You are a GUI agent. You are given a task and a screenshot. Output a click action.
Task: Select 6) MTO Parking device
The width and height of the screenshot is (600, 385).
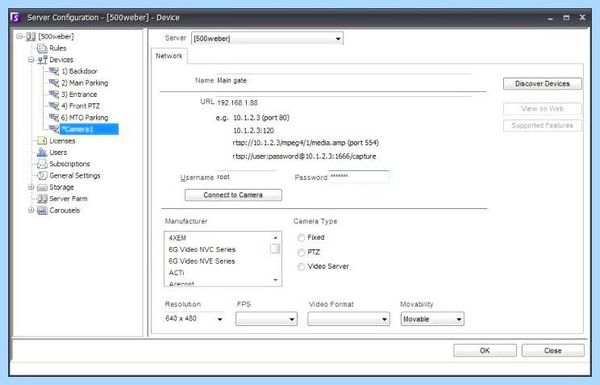click(85, 117)
